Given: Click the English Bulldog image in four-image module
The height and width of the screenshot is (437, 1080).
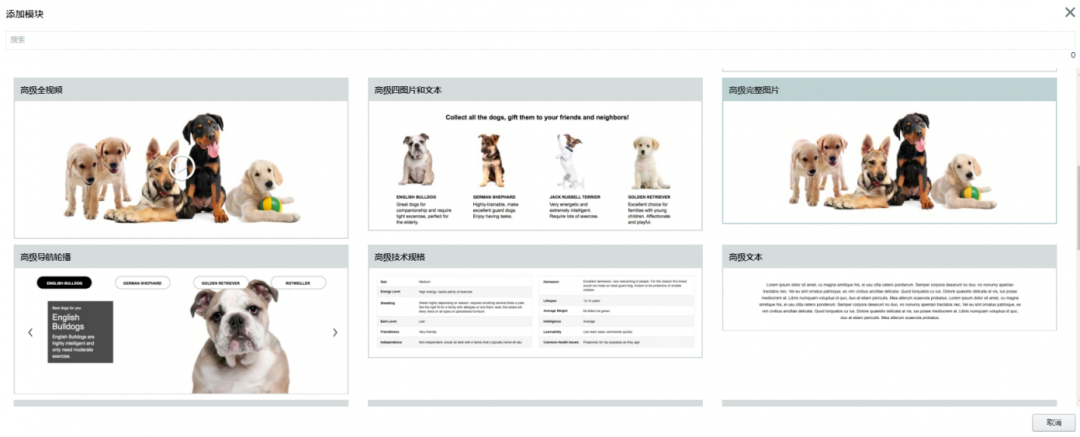Looking at the screenshot, I should point(417,161).
